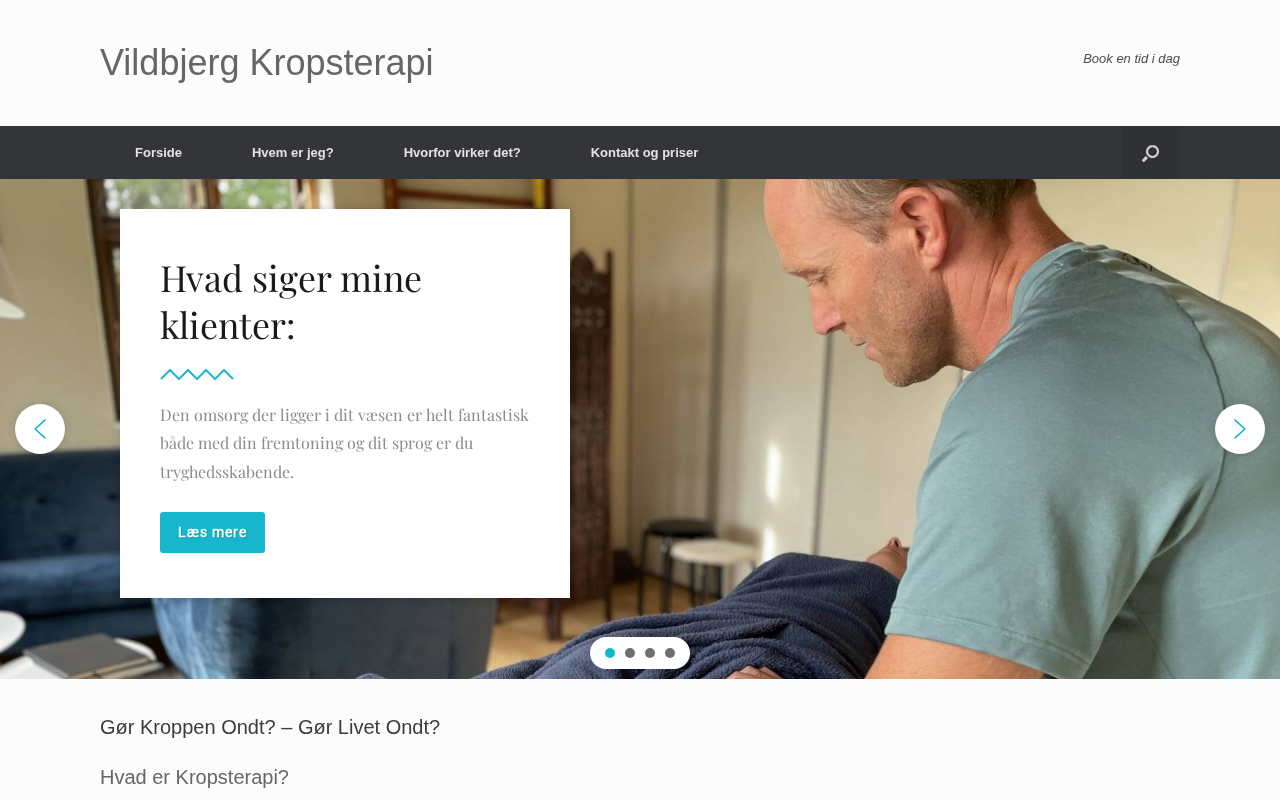Select the second slider pagination dot

tap(630, 653)
